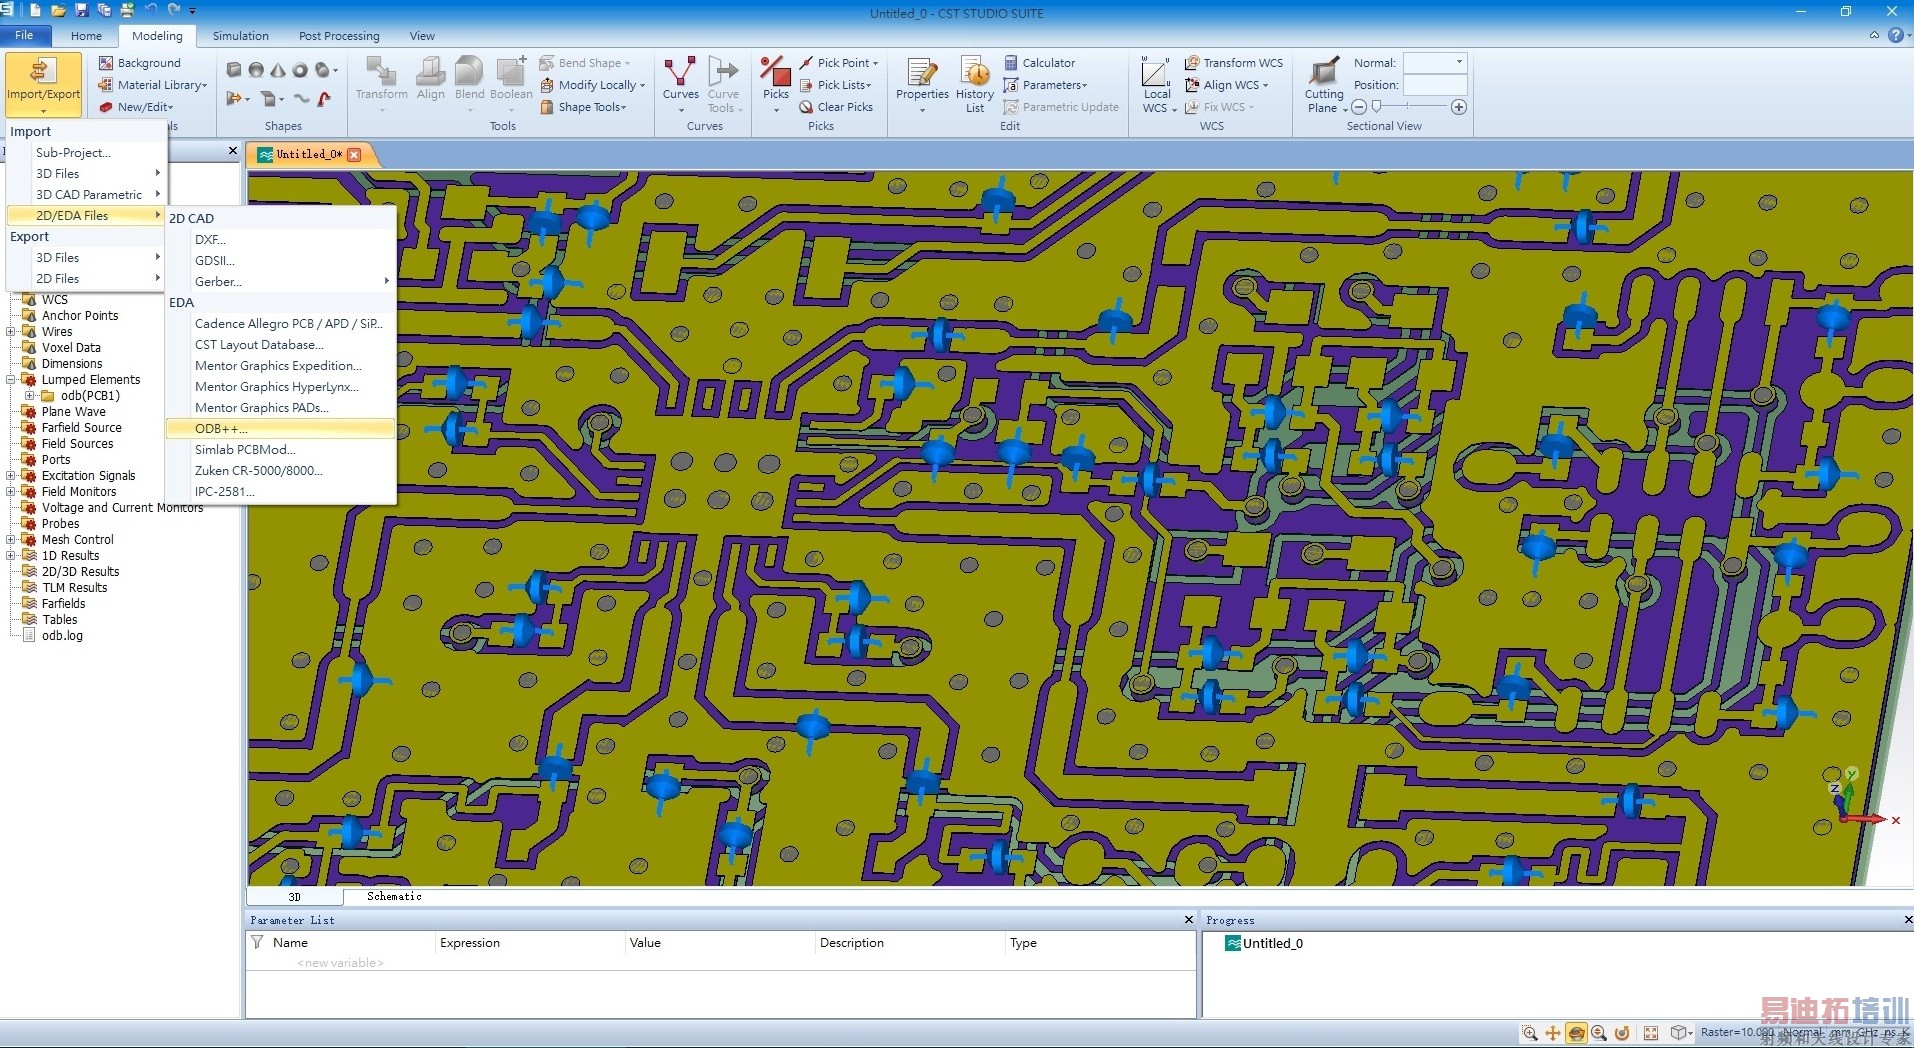Open the Shape Tools dropdown
This screenshot has width=1914, height=1048.
(x=584, y=107)
